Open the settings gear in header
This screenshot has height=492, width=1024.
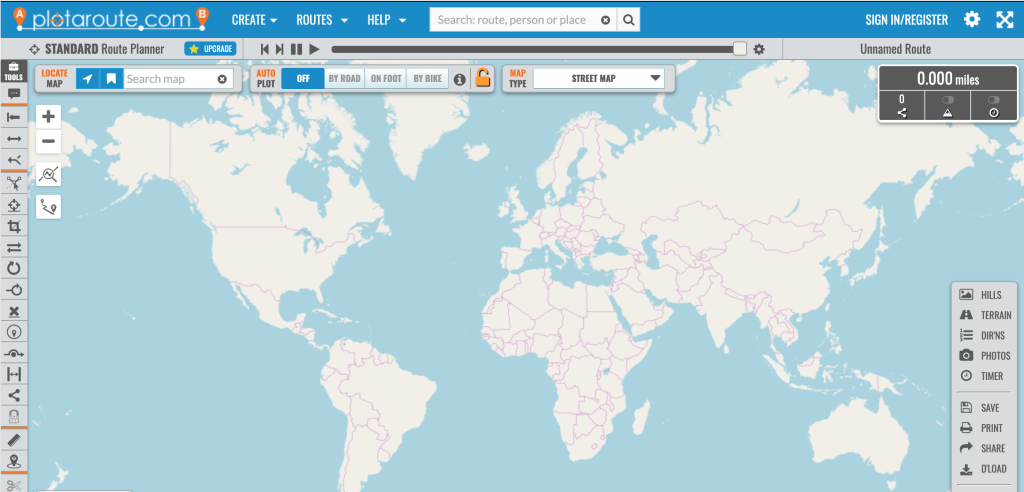pos(972,20)
